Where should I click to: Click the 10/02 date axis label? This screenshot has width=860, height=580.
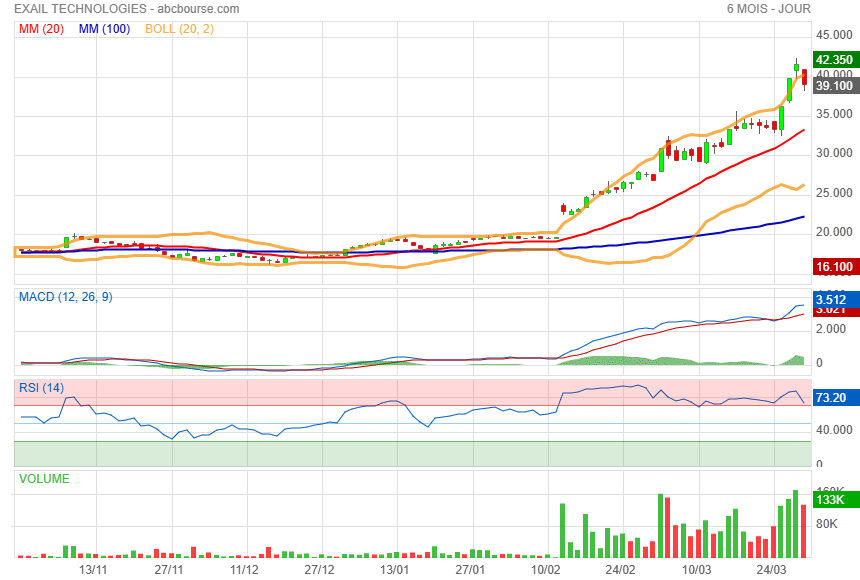(x=546, y=570)
